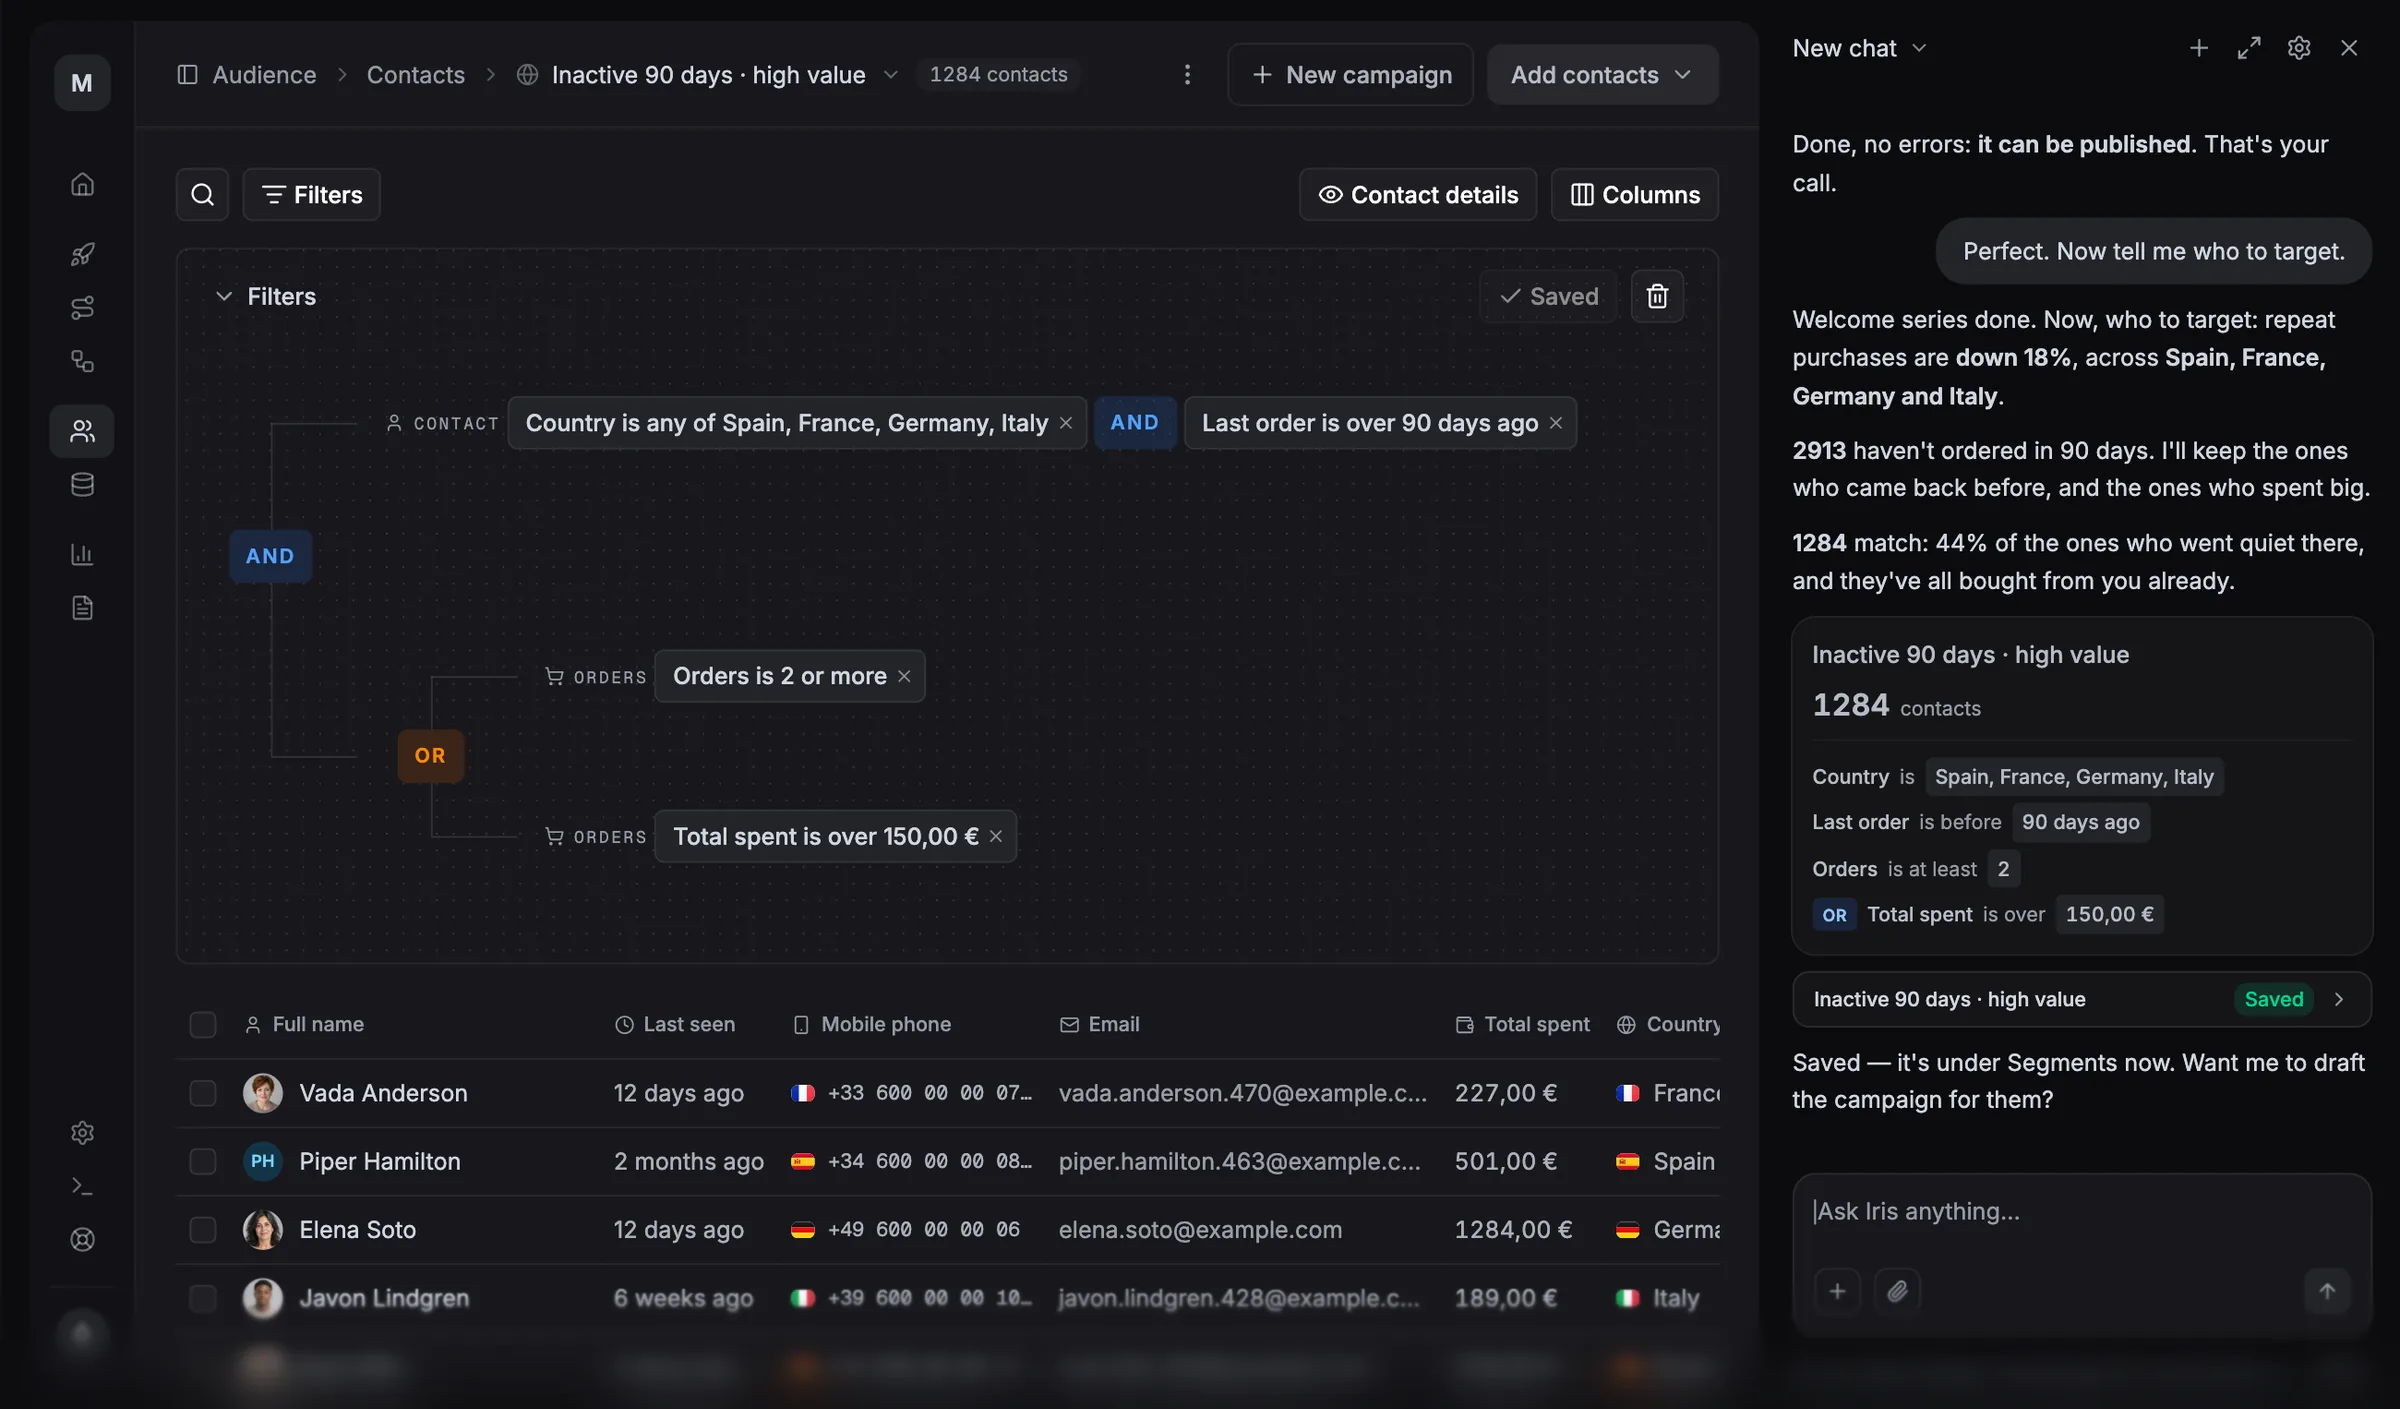Click piper.hamilton.463 email cell
The image size is (2400, 1409).
point(1239,1161)
